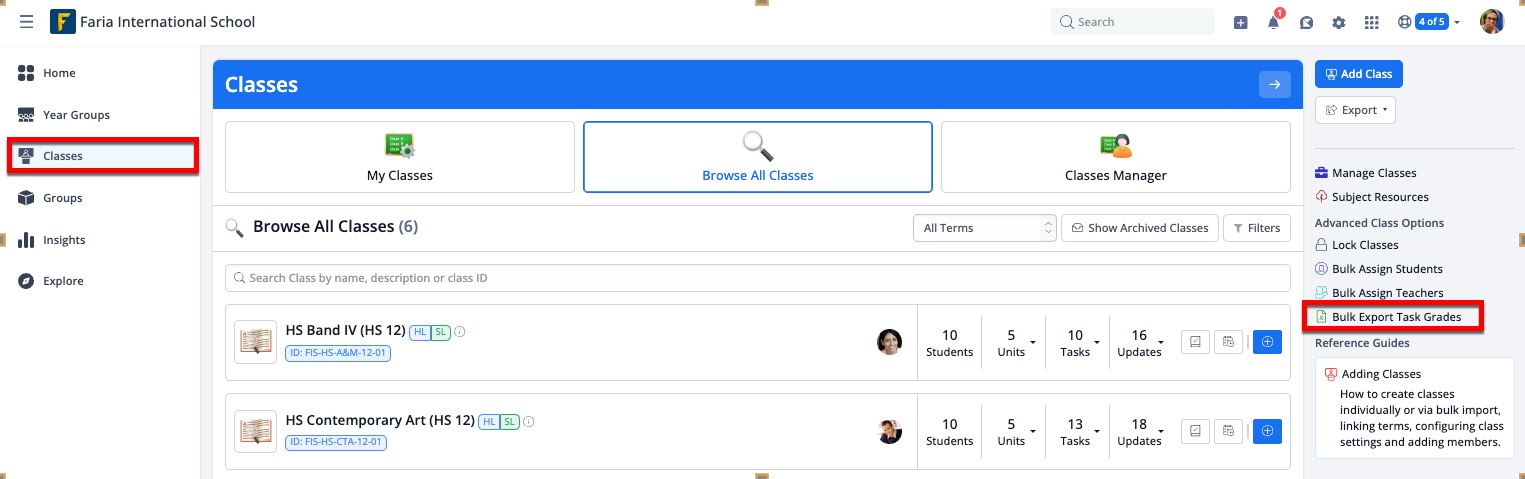
Task: Switch to the My Classes tab
Action: pyautogui.click(x=400, y=157)
